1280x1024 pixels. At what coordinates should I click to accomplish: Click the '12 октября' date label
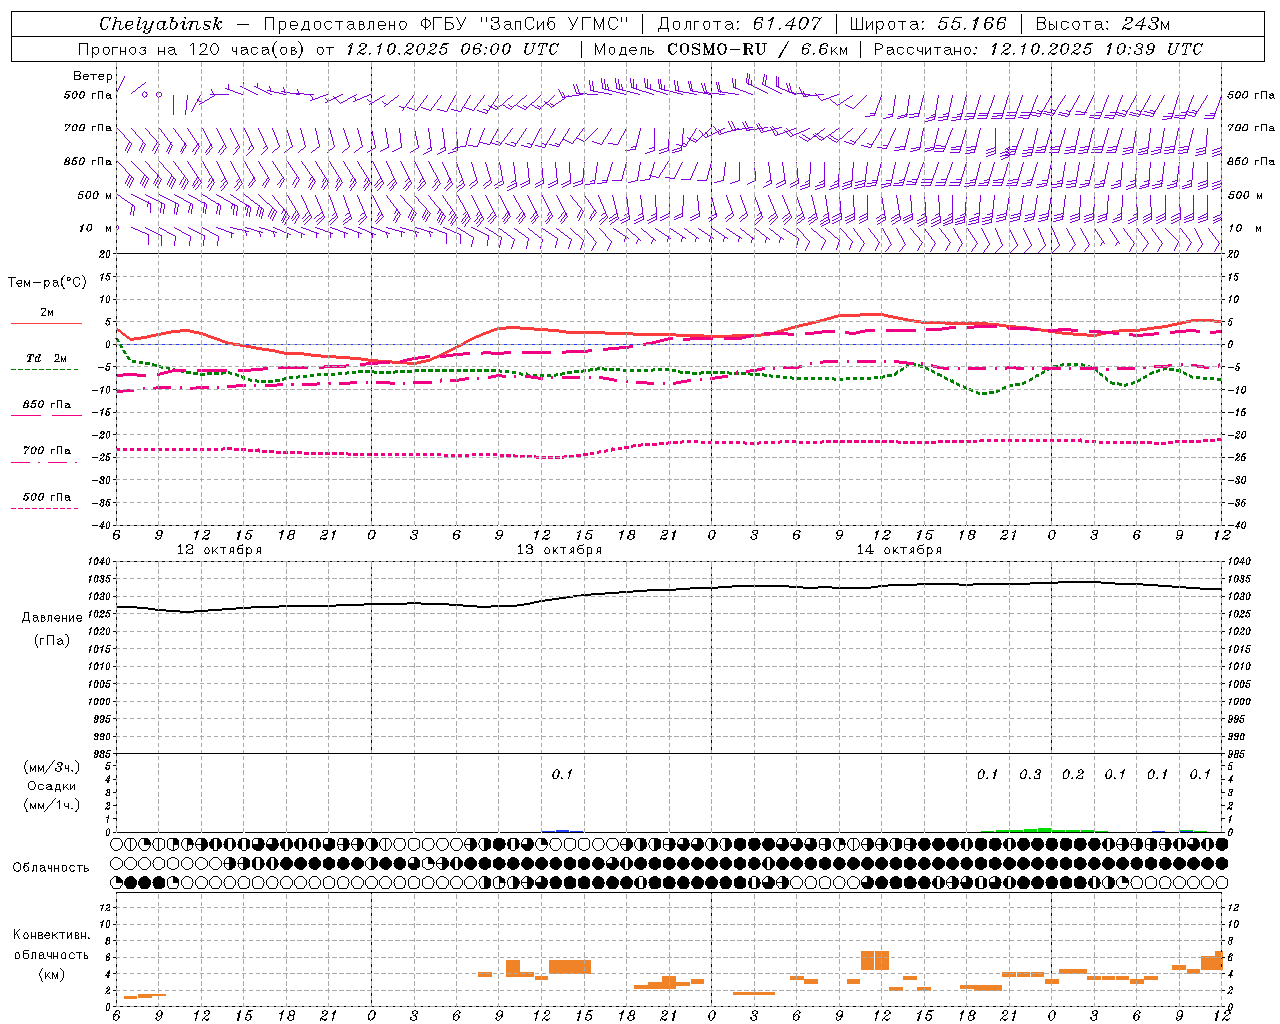(219, 550)
